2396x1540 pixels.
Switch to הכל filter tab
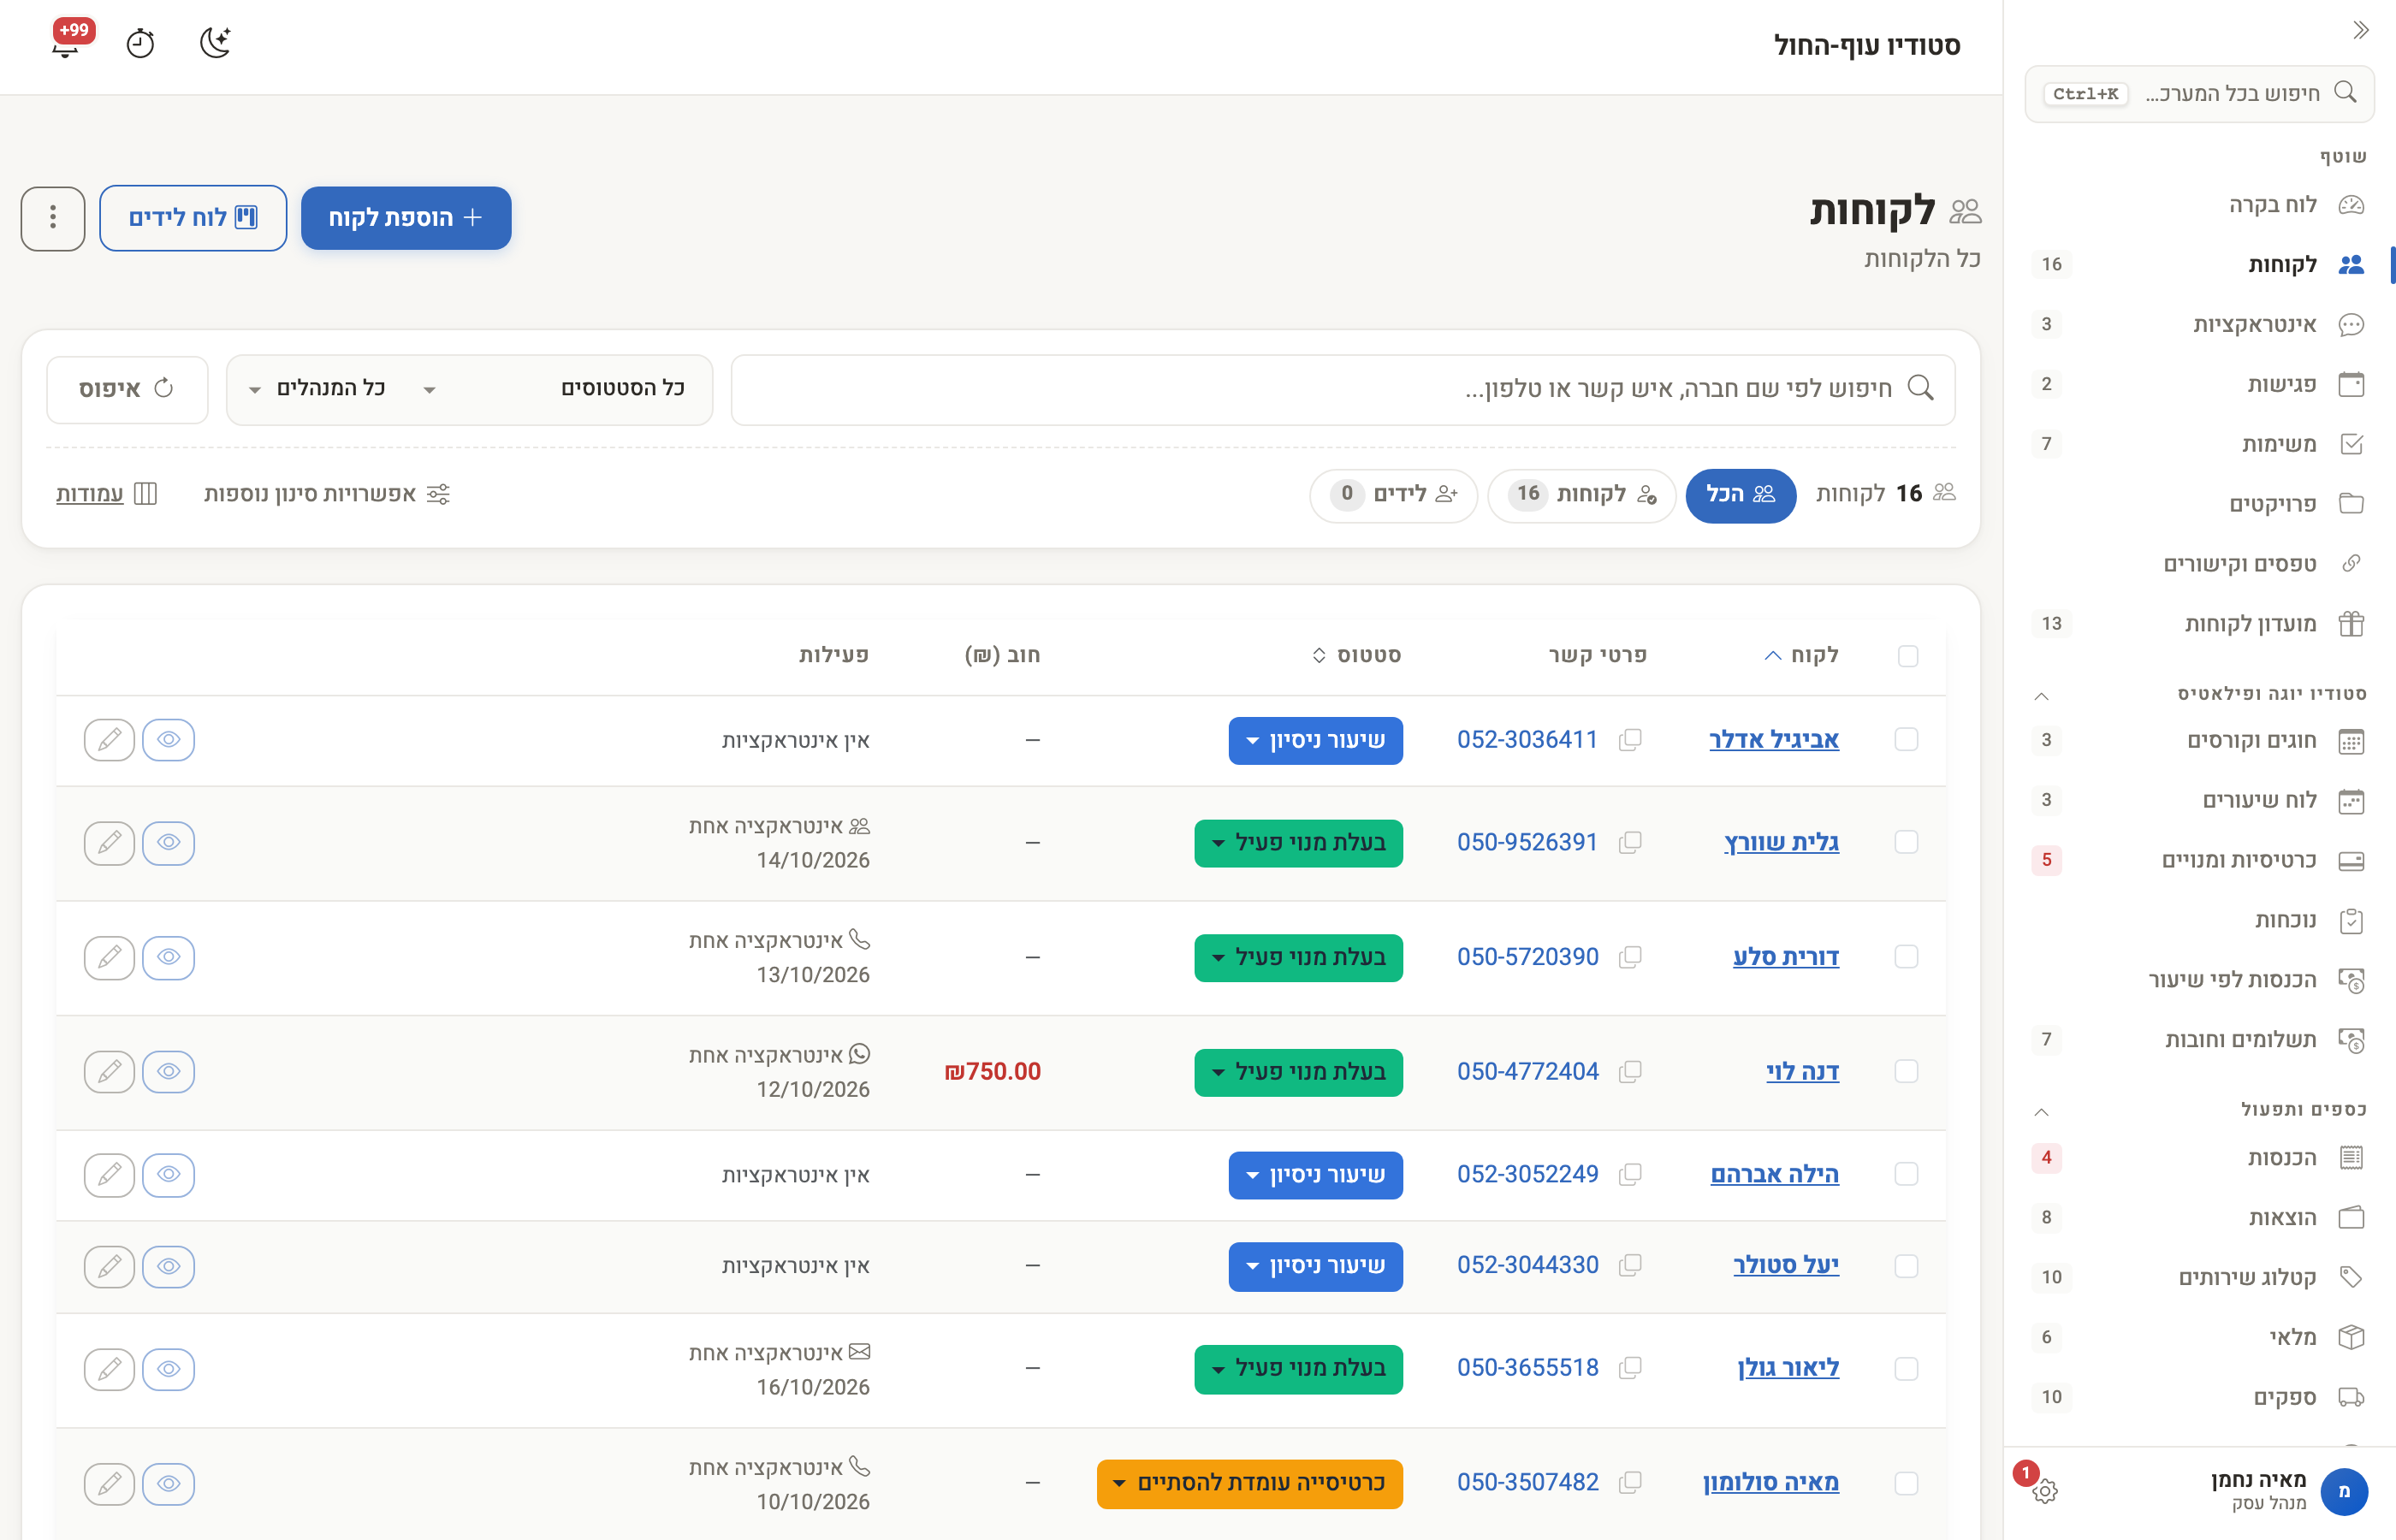tap(1740, 495)
